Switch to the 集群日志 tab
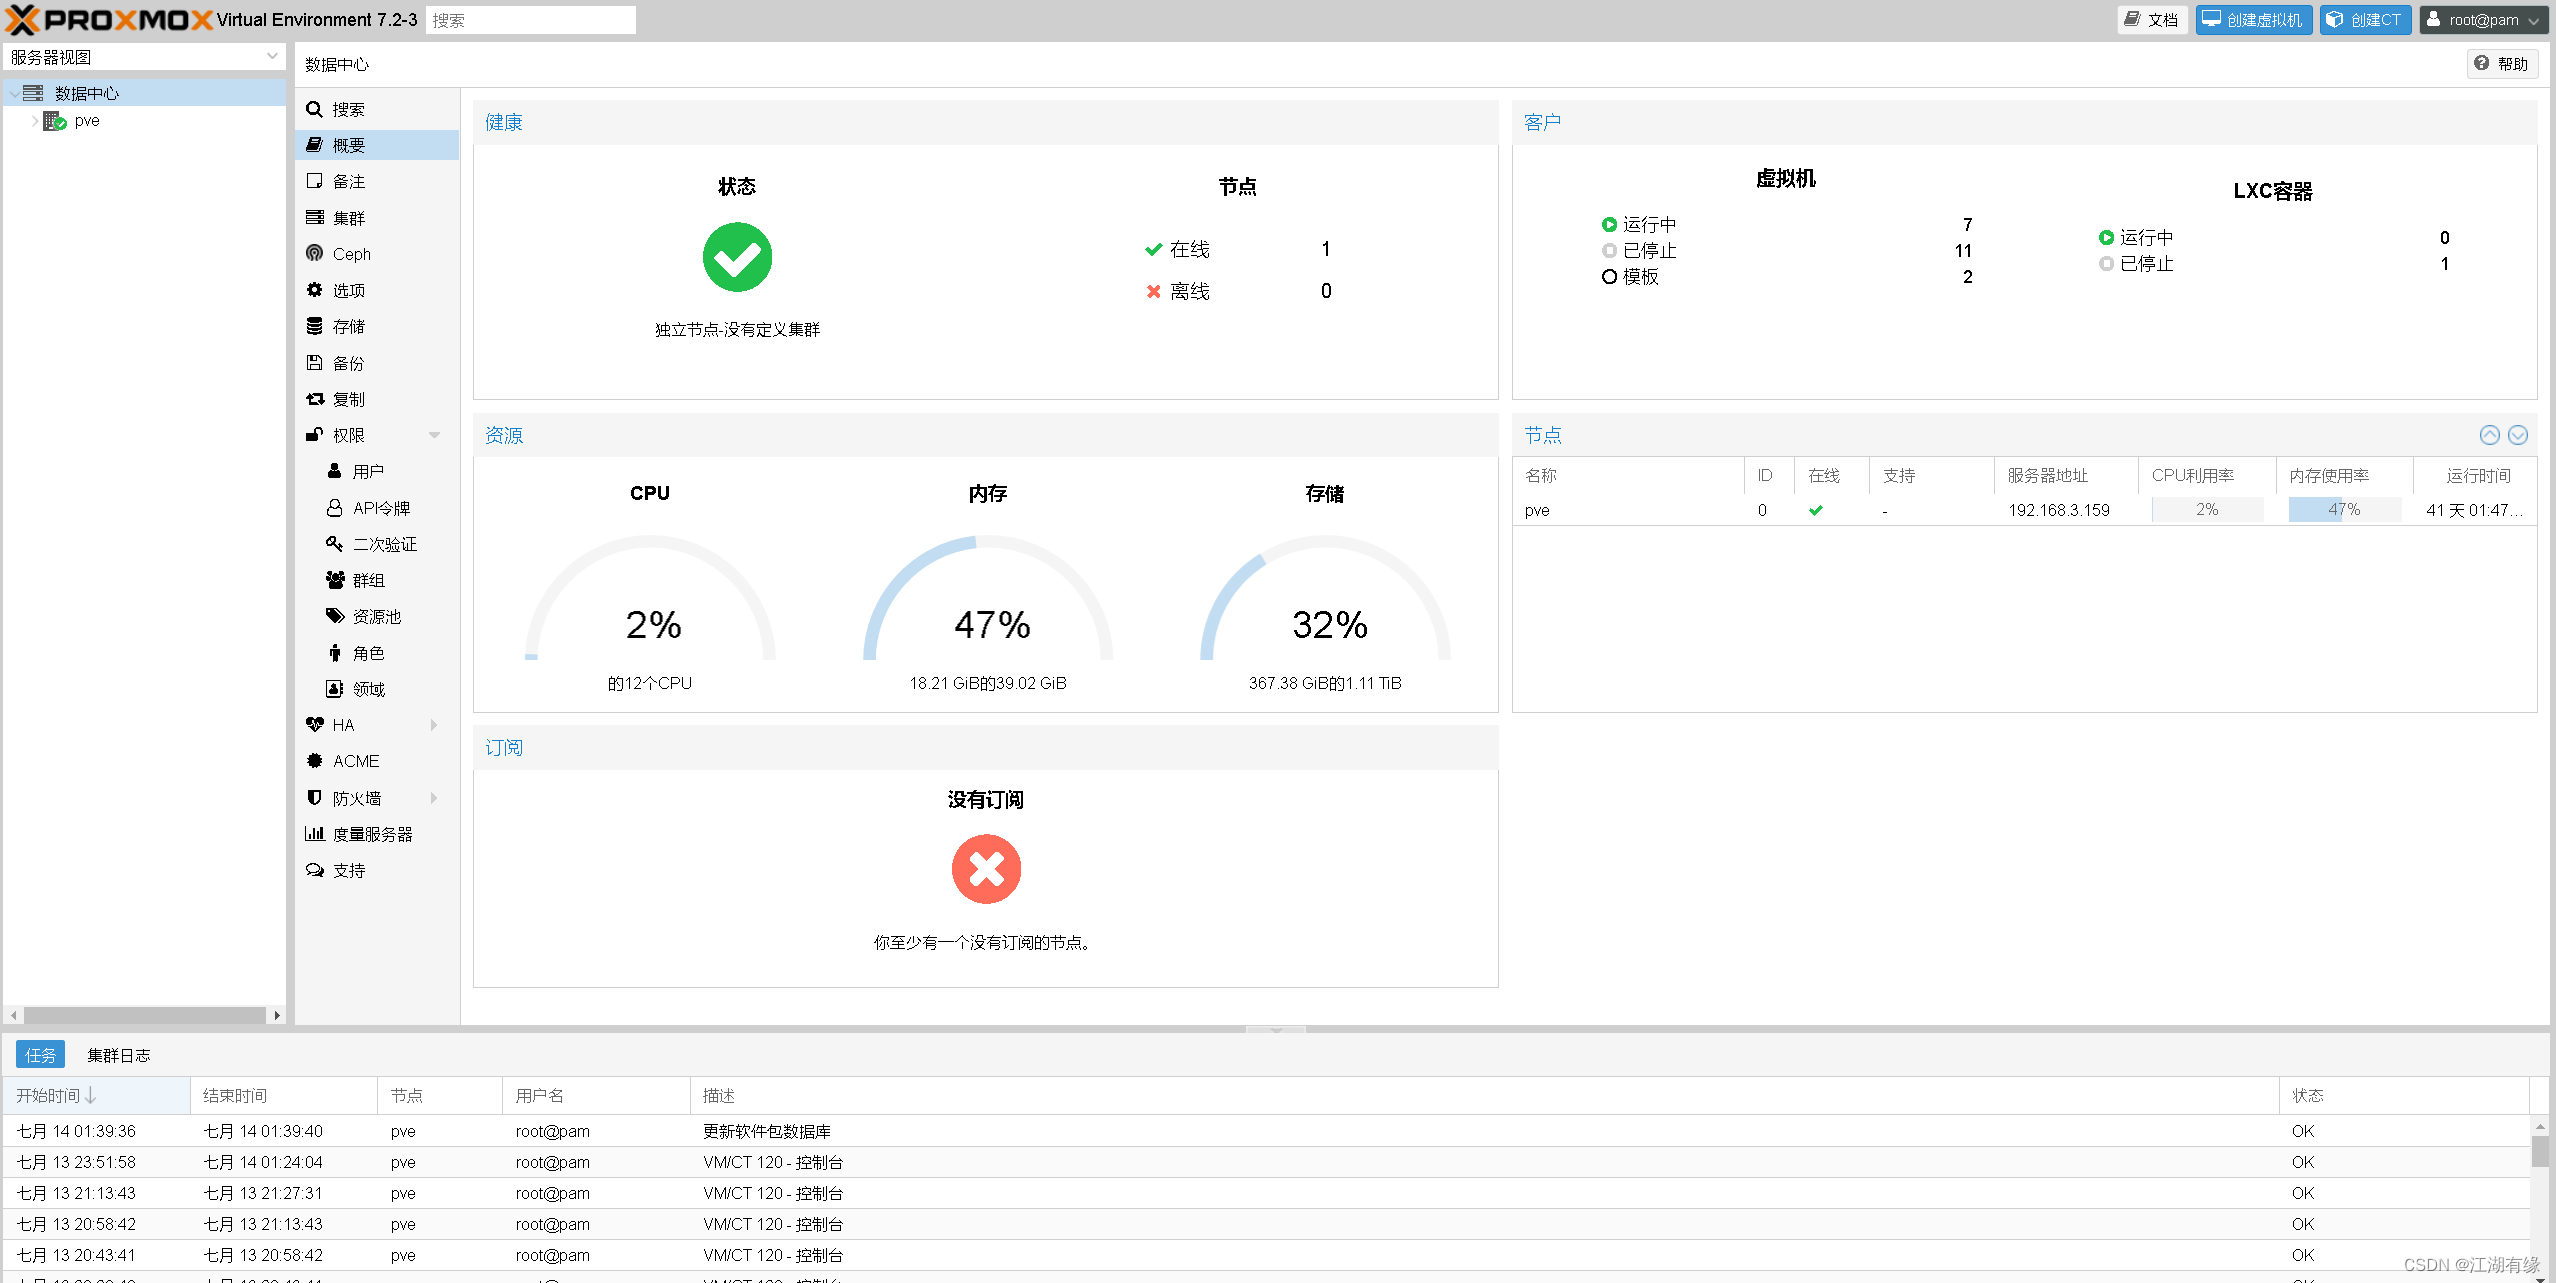This screenshot has width=2556, height=1283. pyautogui.click(x=118, y=1055)
